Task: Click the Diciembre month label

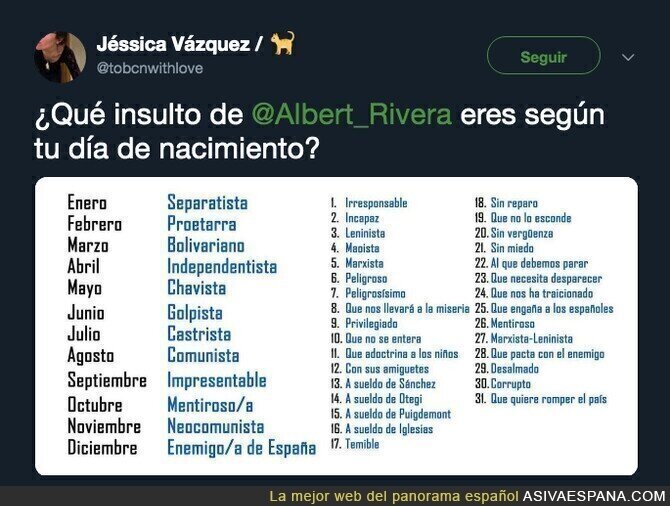Action: tap(103, 448)
